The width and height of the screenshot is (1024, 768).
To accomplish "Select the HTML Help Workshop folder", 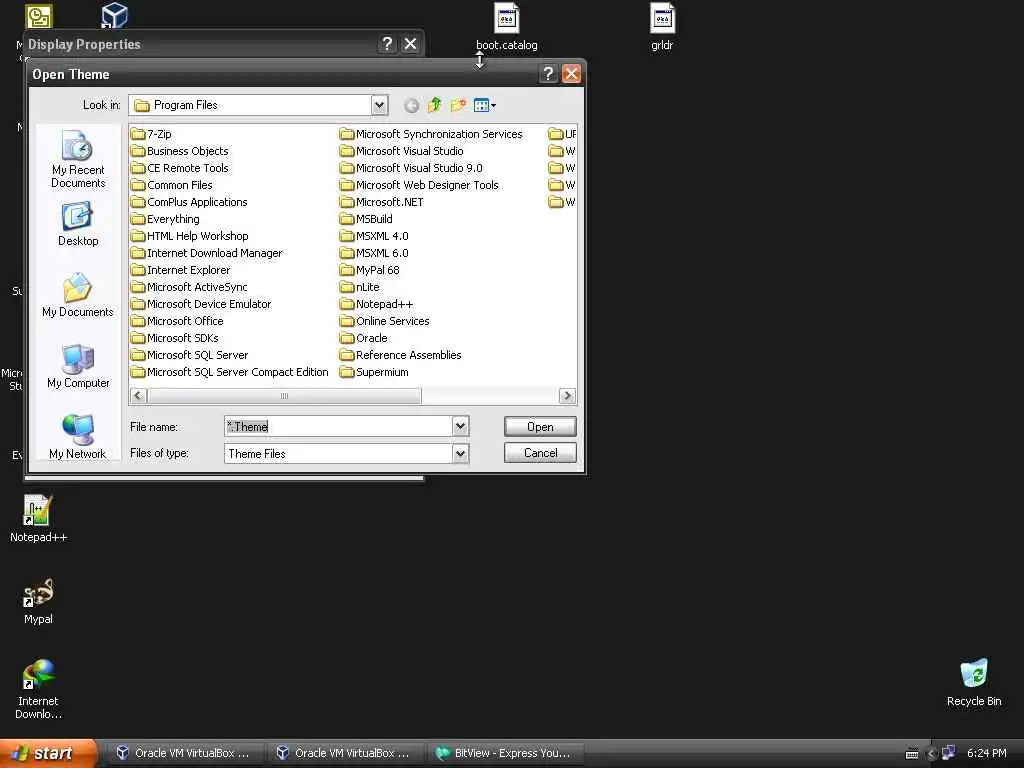I will pos(190,236).
